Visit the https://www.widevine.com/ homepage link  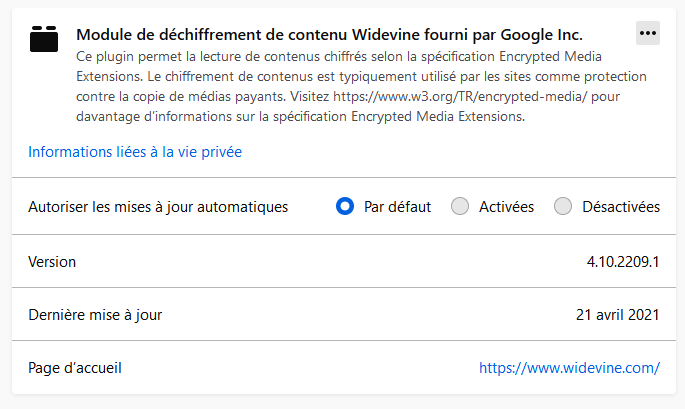click(569, 368)
